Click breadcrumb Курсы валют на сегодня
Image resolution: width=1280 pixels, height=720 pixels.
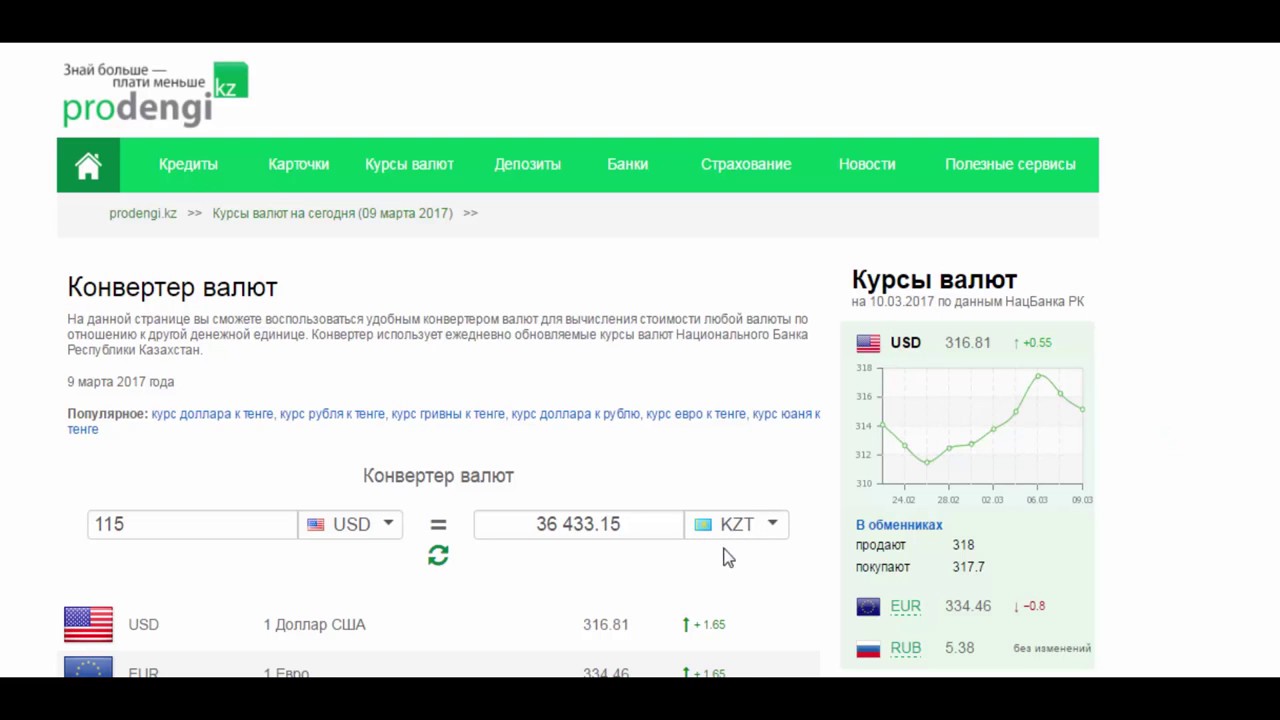click(332, 213)
